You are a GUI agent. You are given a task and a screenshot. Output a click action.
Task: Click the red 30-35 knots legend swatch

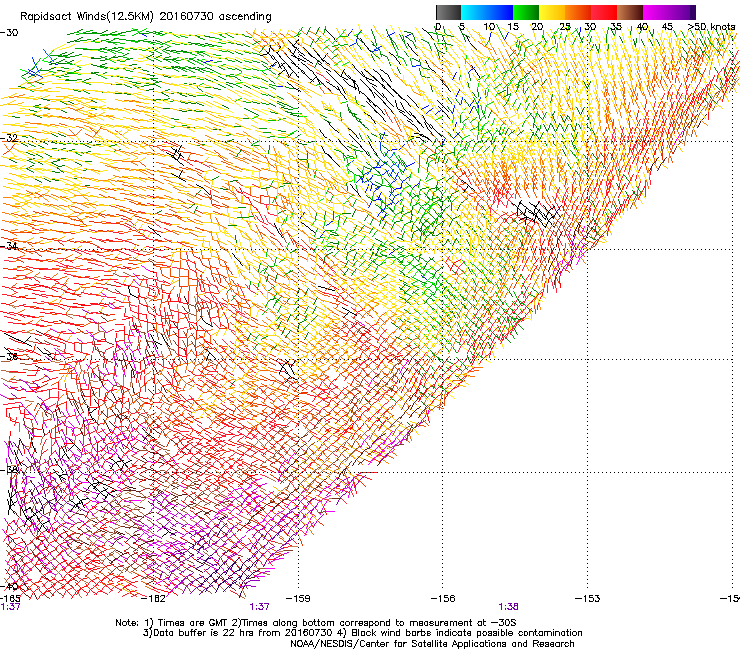coord(604,12)
